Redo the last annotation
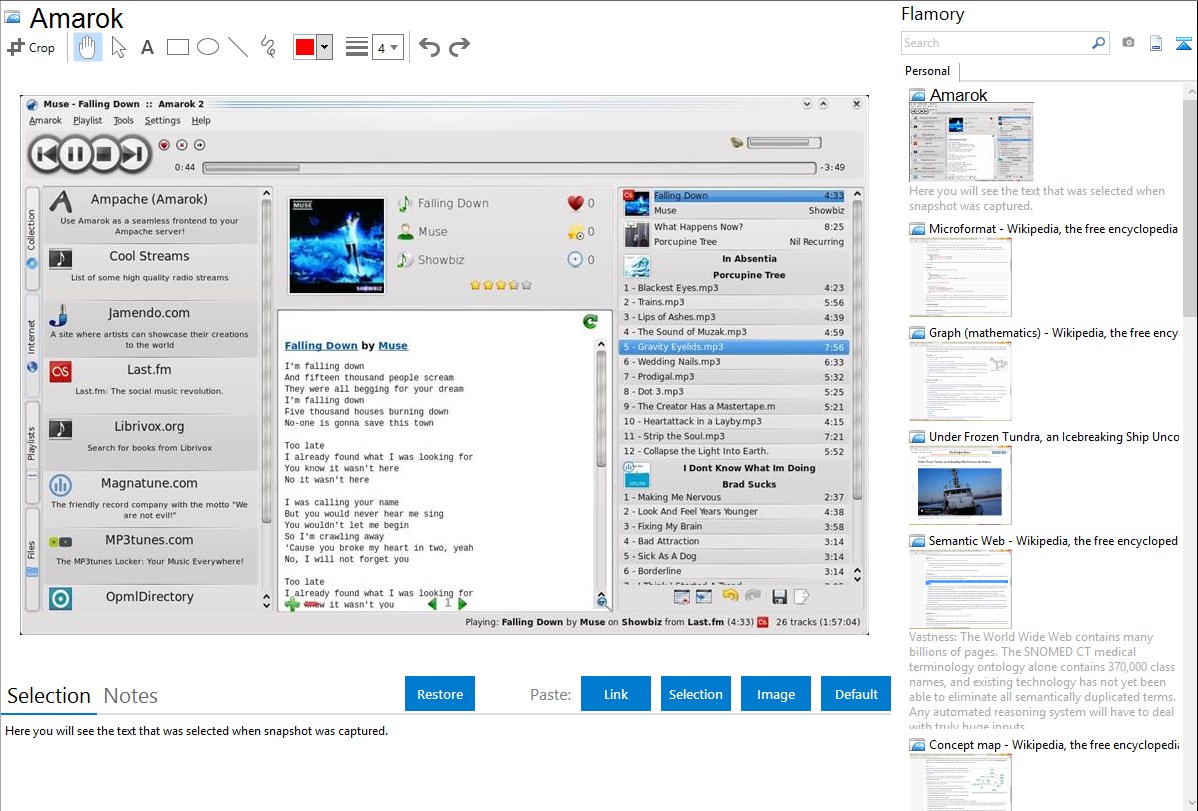Image resolution: width=1198 pixels, height=811 pixels. pos(459,47)
